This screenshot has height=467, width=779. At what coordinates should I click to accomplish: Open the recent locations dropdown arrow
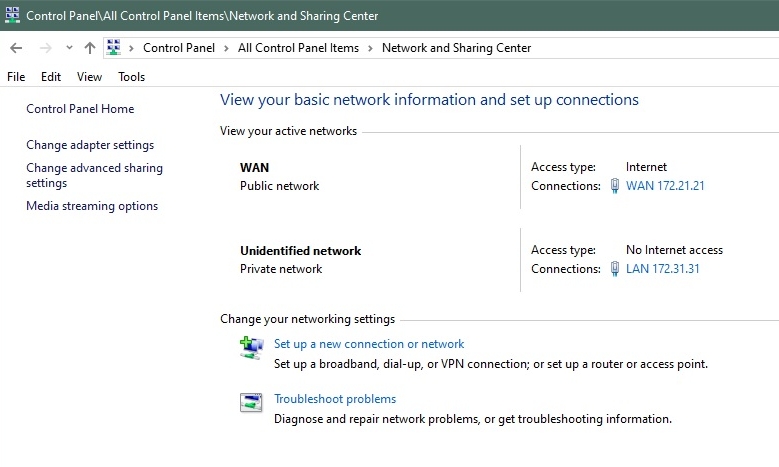click(x=69, y=48)
